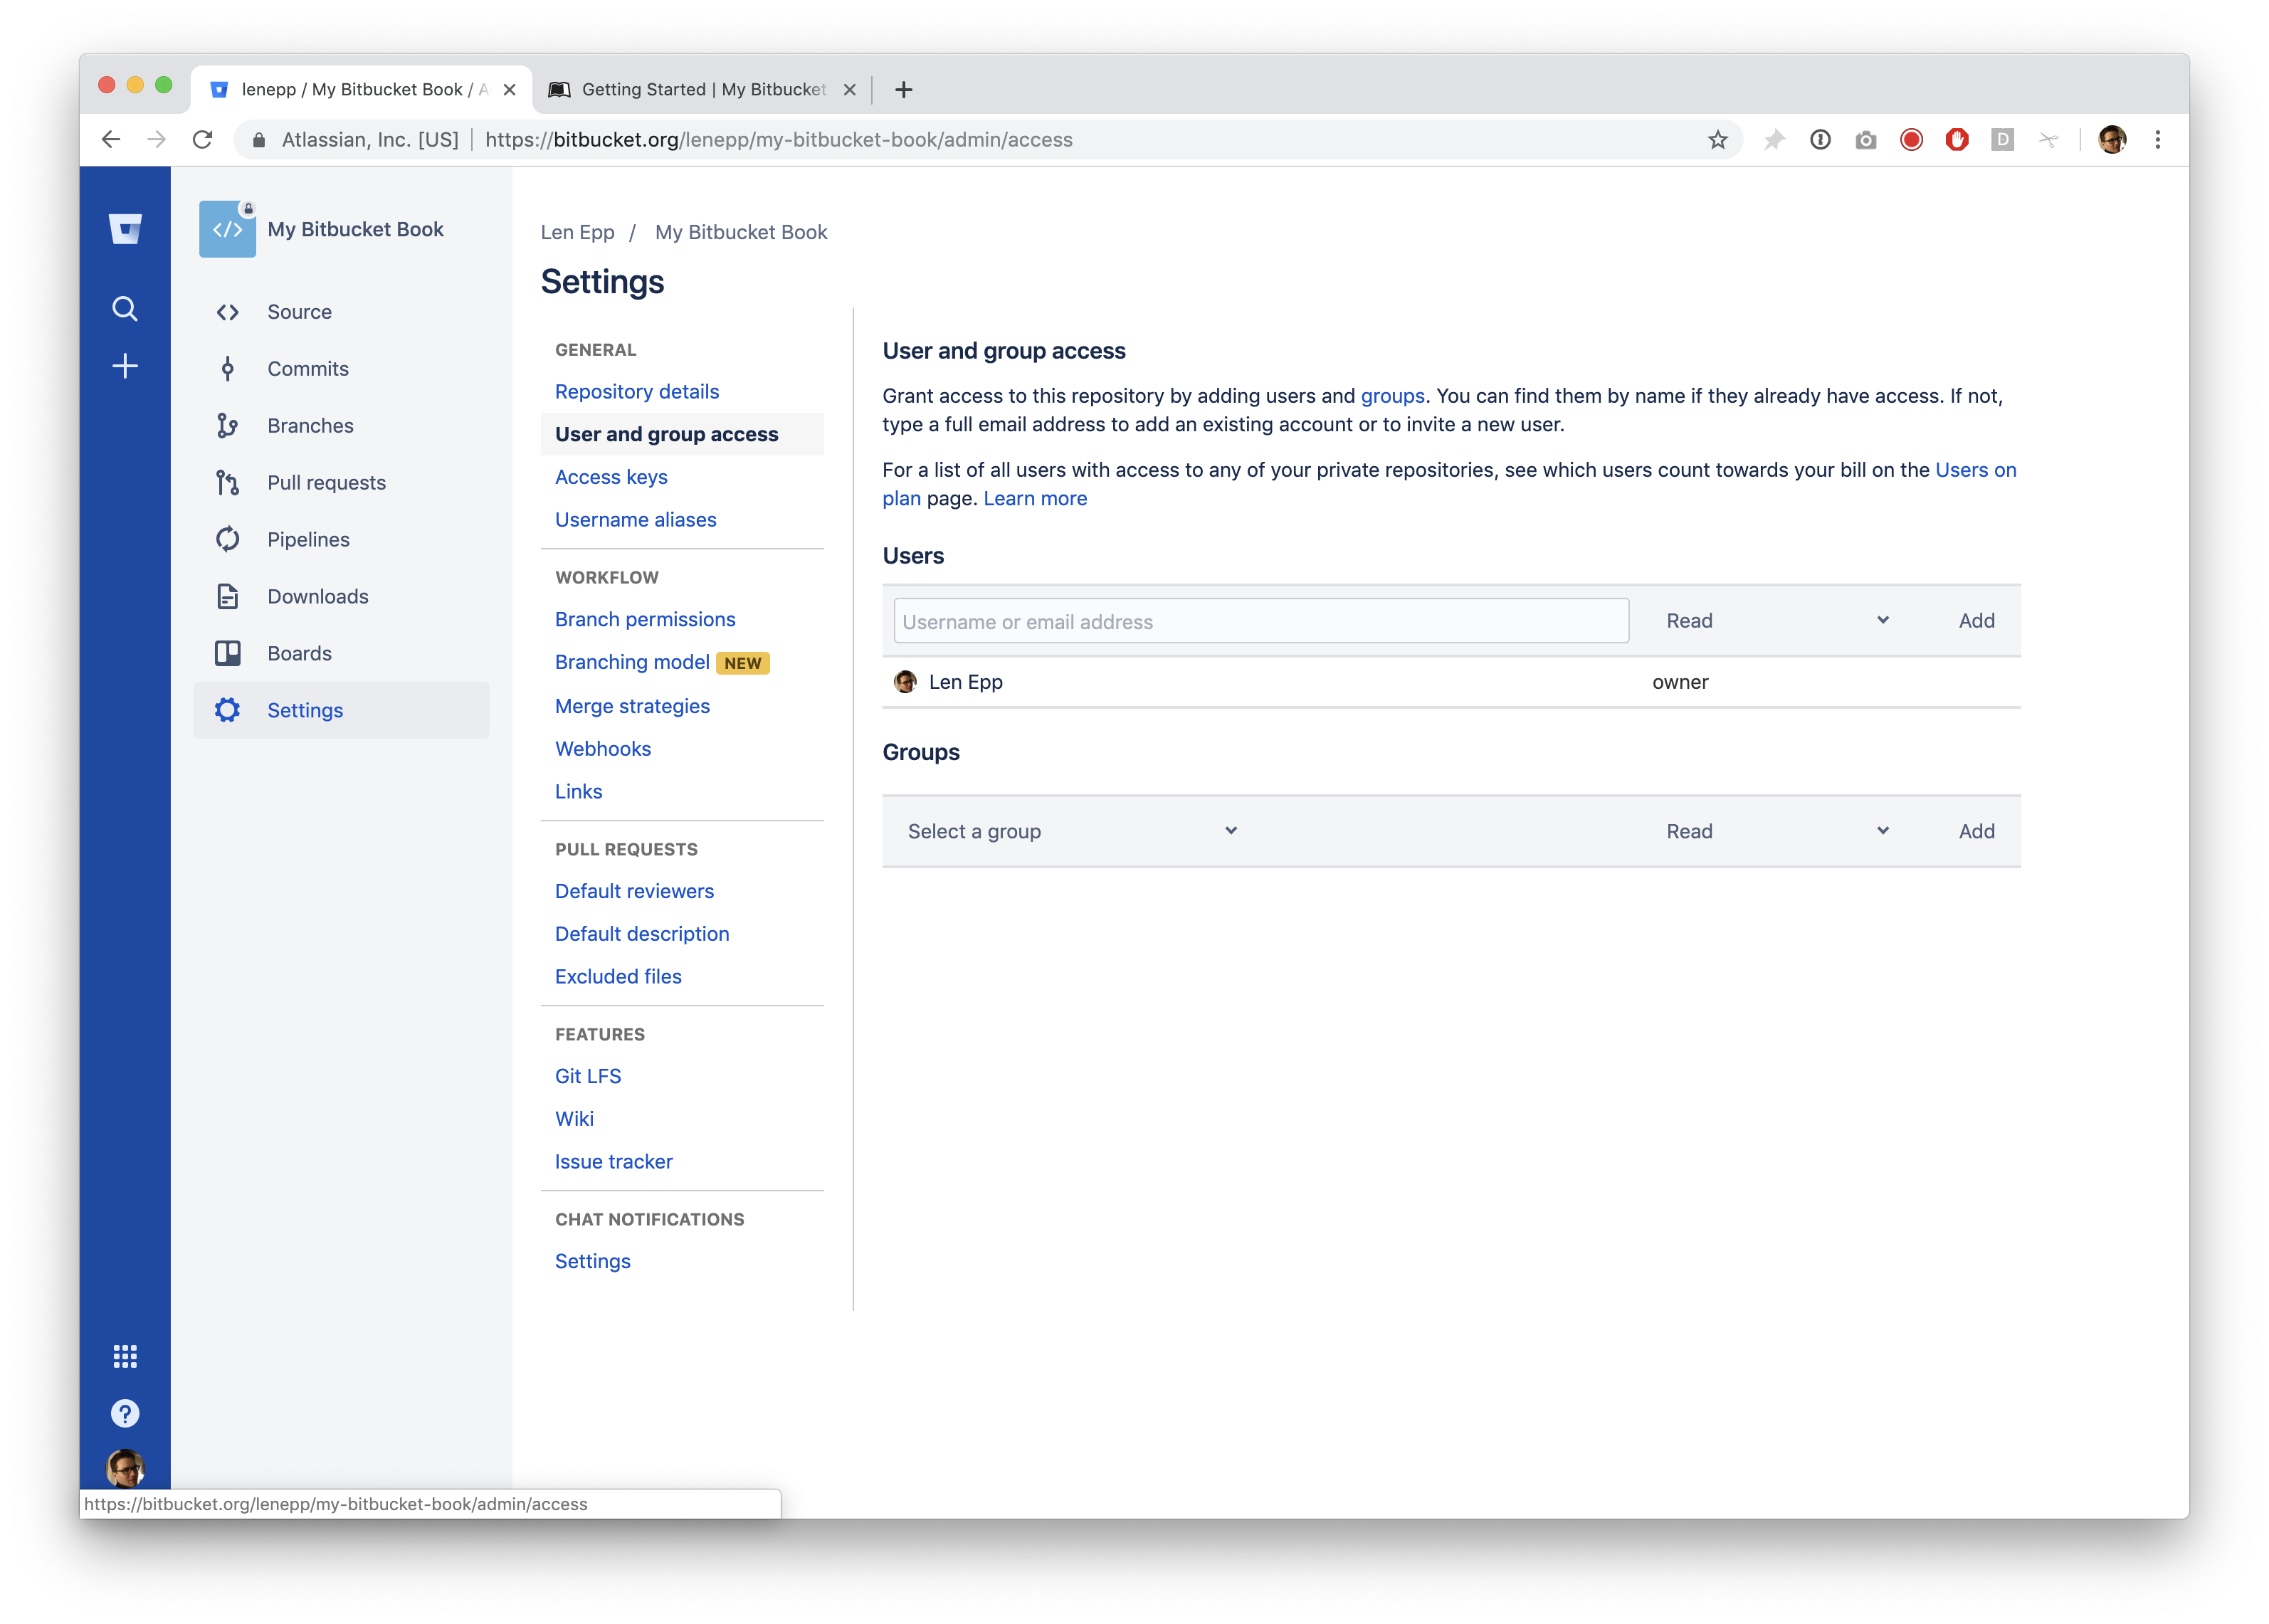
Task: Open Commits in repository navigation
Action: click(308, 369)
